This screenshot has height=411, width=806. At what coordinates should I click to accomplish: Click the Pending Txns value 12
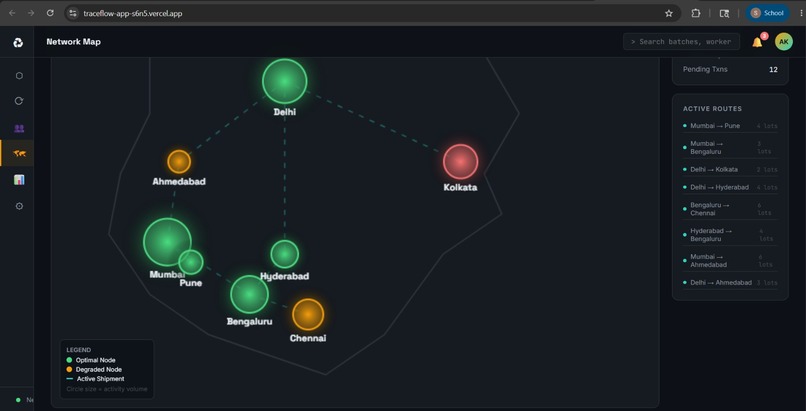[x=773, y=69]
